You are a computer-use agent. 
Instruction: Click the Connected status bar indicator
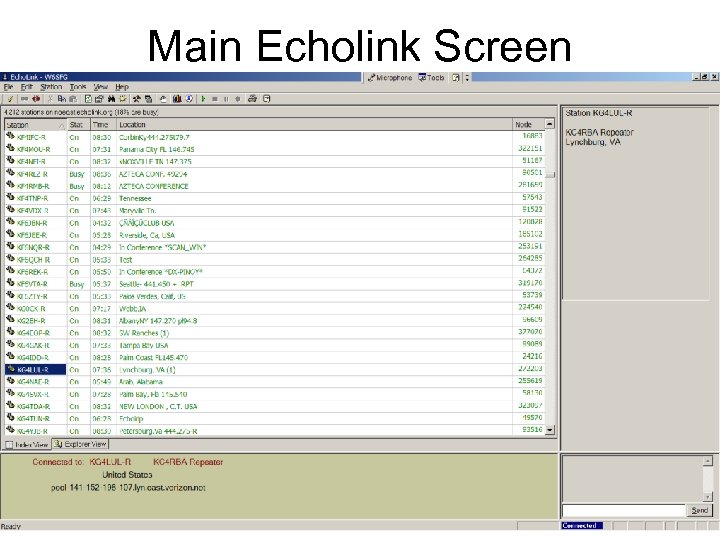[x=582, y=526]
